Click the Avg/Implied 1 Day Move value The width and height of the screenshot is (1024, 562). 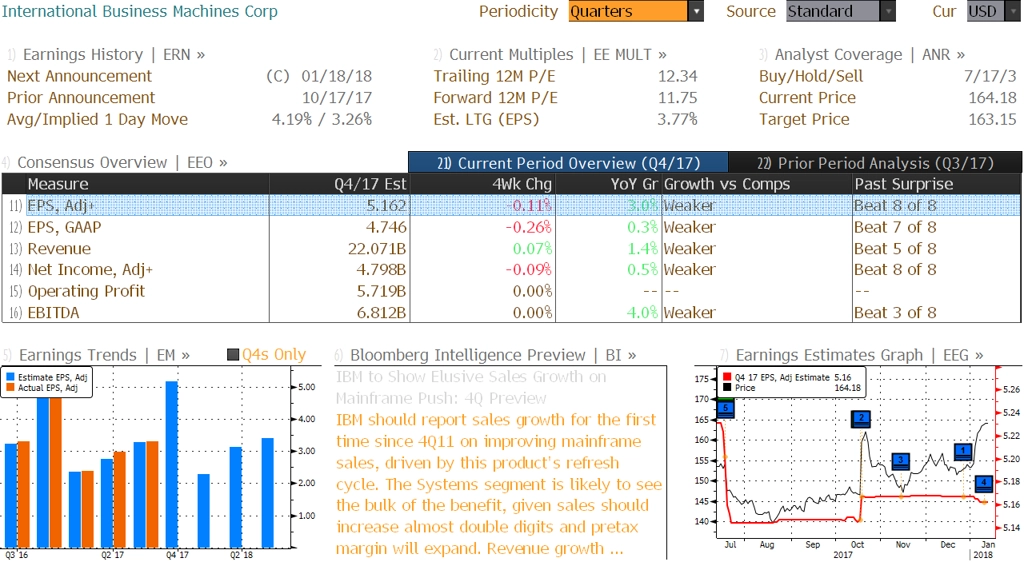point(321,119)
